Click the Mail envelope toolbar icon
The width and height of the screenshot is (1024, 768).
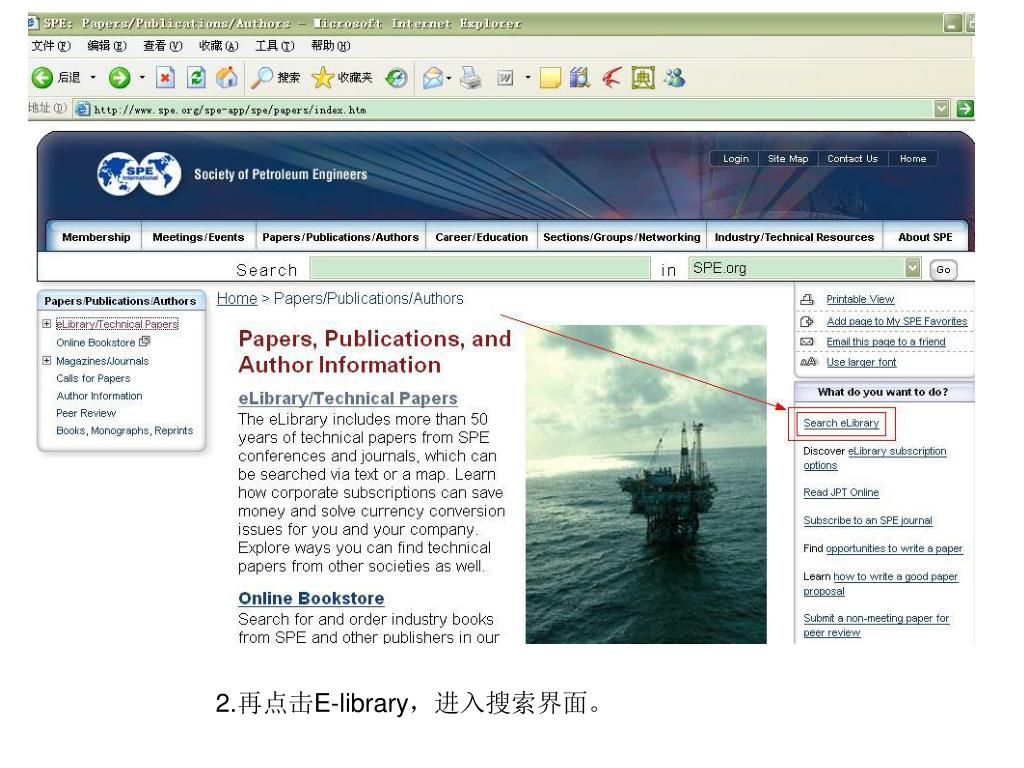(x=432, y=78)
